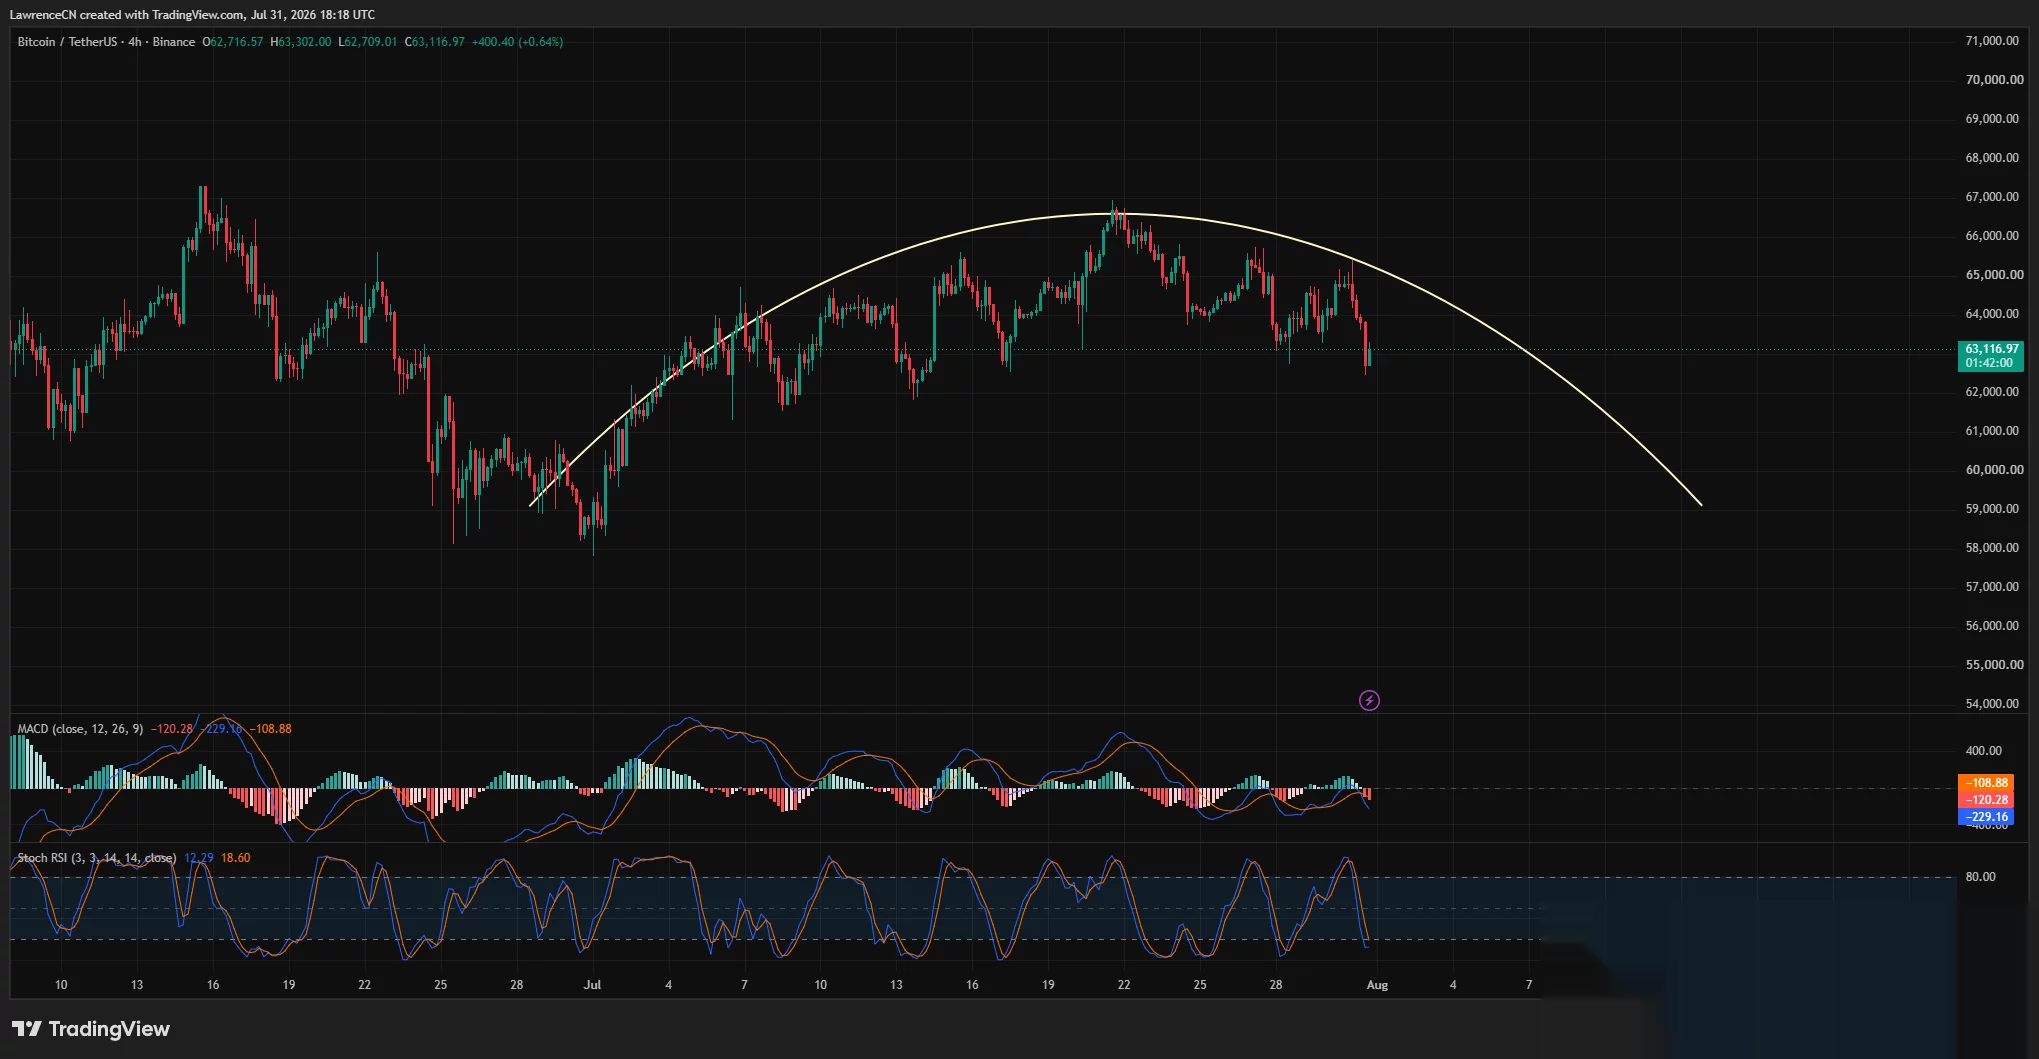2039x1059 pixels.
Task: Click the 67,000.00 price axis label
Action: click(x=1992, y=197)
